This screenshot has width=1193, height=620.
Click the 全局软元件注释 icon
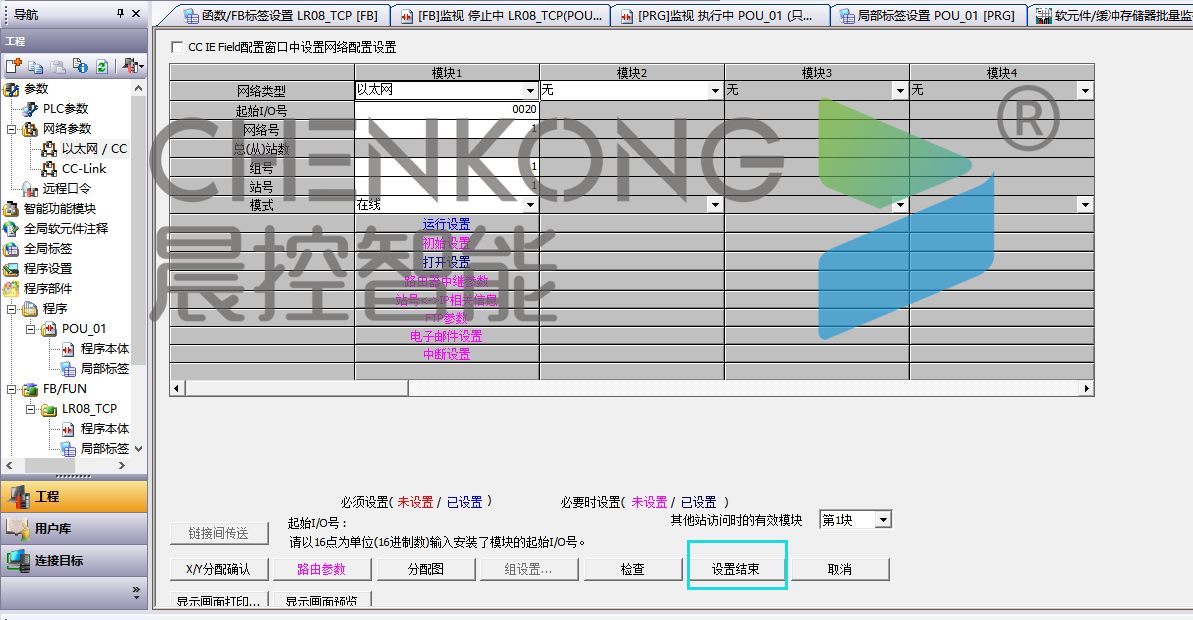(x=11, y=228)
